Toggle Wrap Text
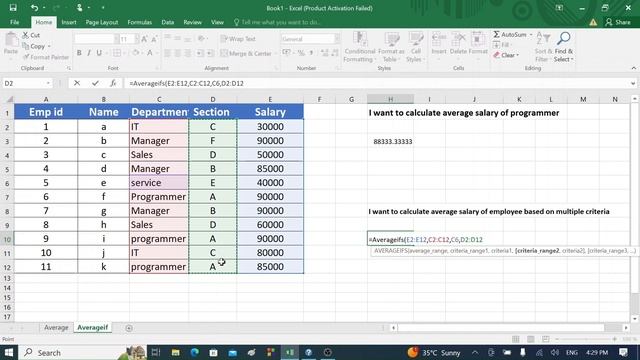 tap(238, 39)
